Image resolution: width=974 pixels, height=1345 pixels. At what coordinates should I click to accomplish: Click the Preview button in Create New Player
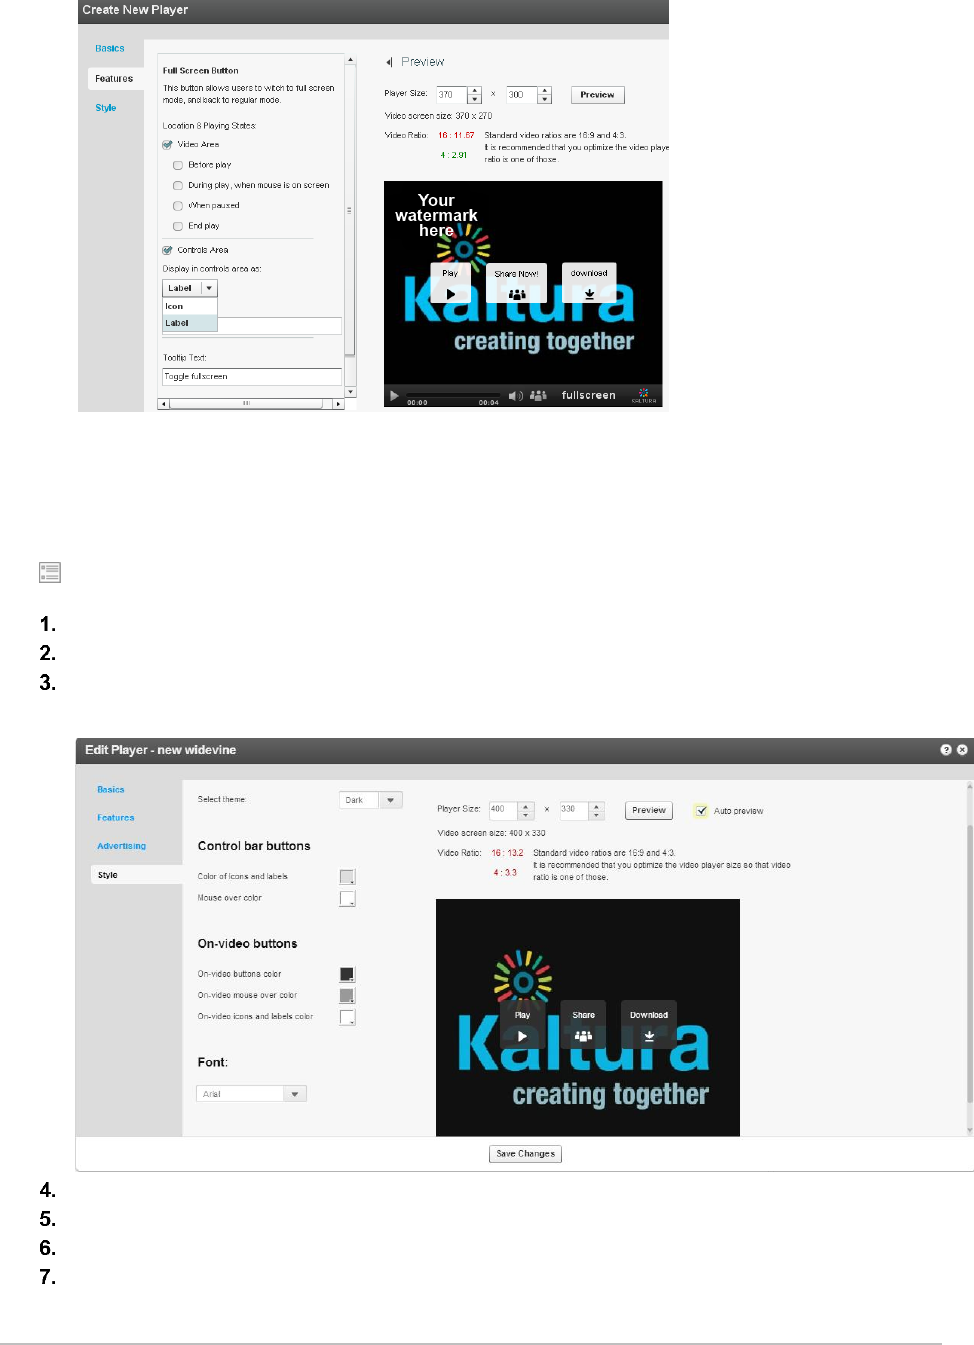[x=598, y=95]
